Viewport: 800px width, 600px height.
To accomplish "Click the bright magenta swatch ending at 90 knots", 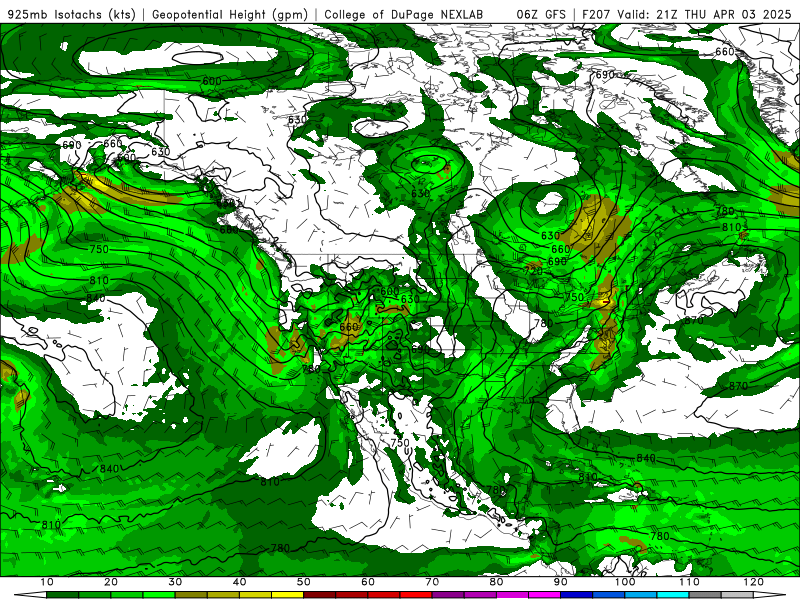I will click(x=544, y=595).
